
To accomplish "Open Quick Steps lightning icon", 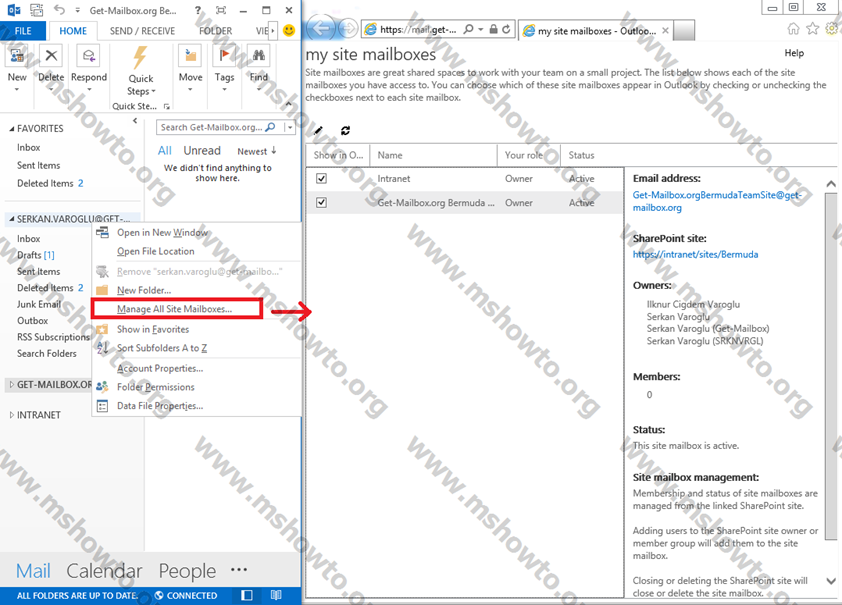I will click(x=141, y=57).
